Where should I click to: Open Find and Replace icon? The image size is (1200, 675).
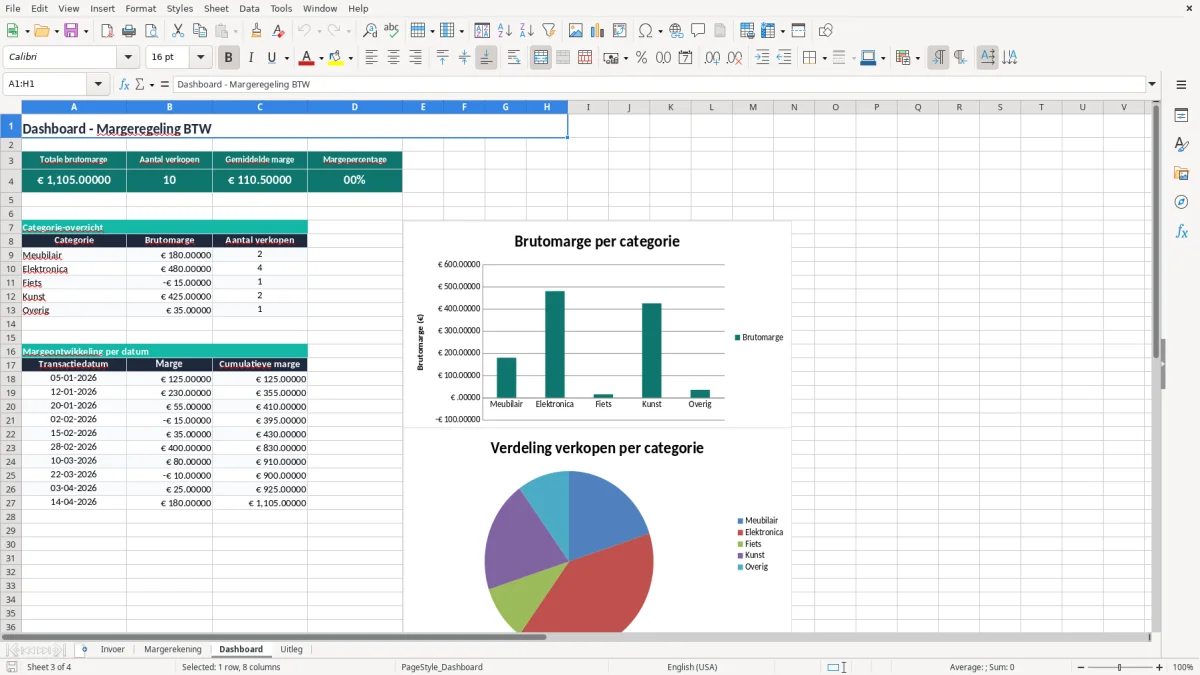370,31
